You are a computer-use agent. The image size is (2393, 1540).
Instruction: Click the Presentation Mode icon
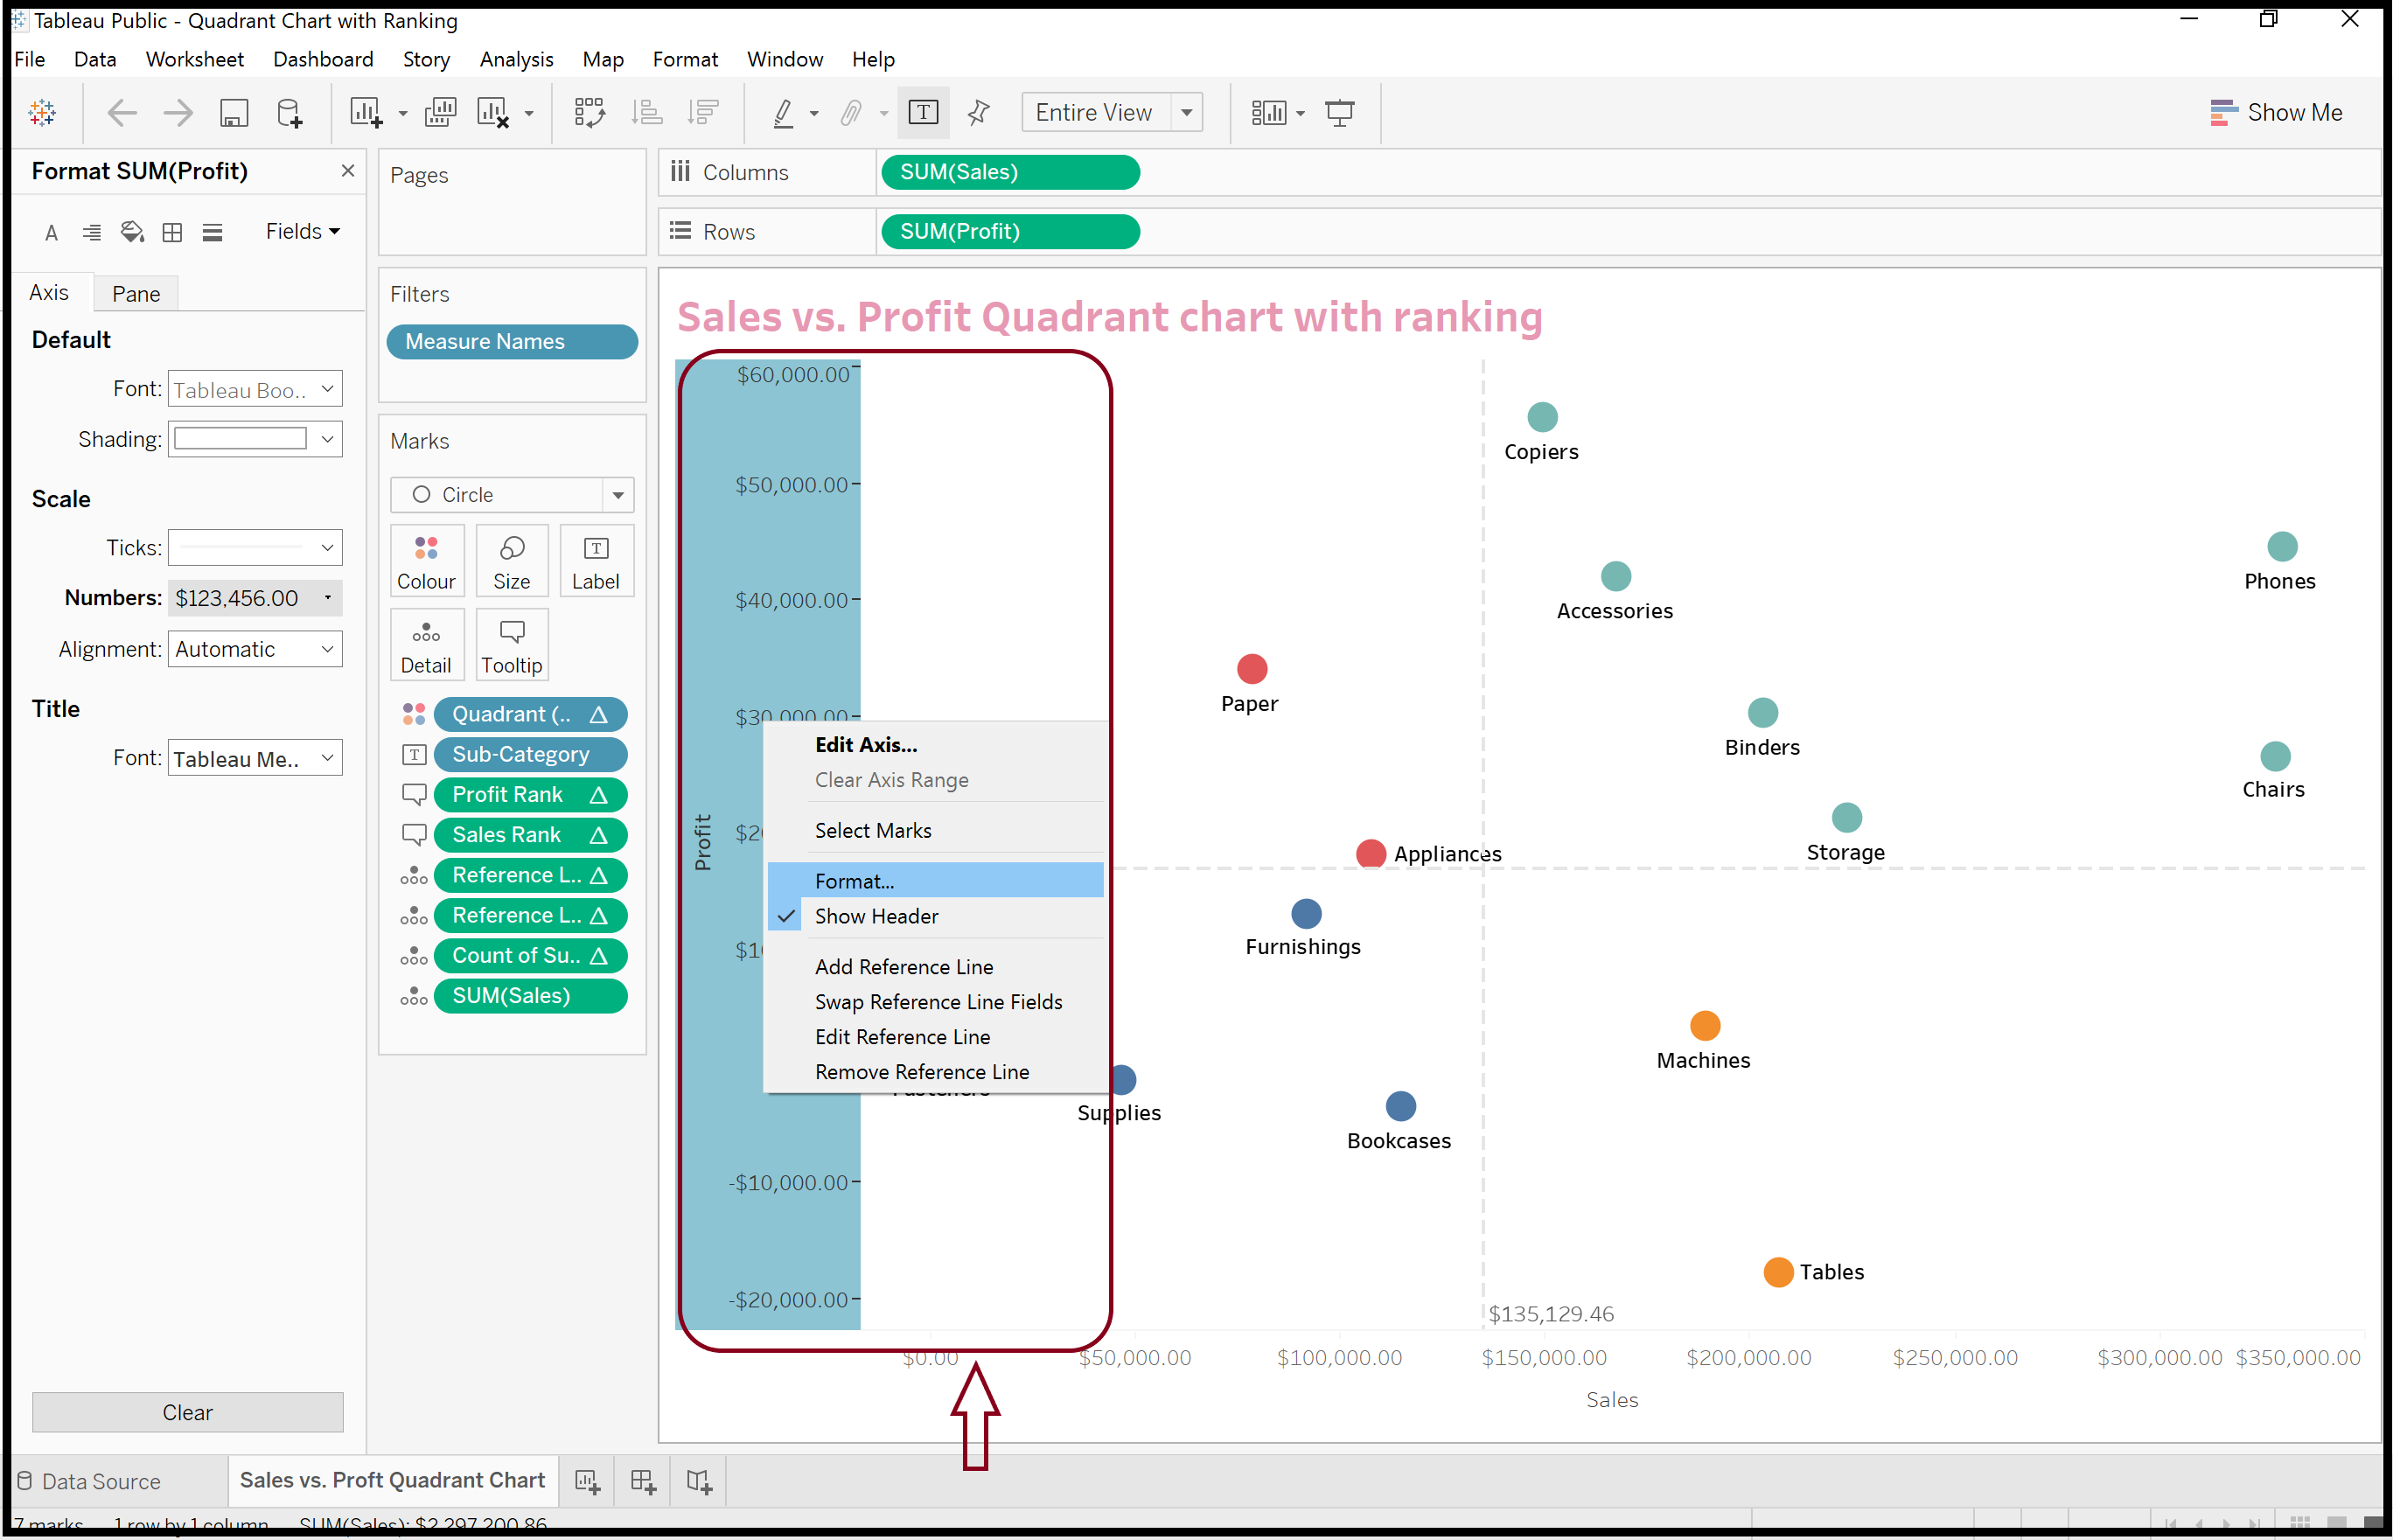click(x=1339, y=112)
